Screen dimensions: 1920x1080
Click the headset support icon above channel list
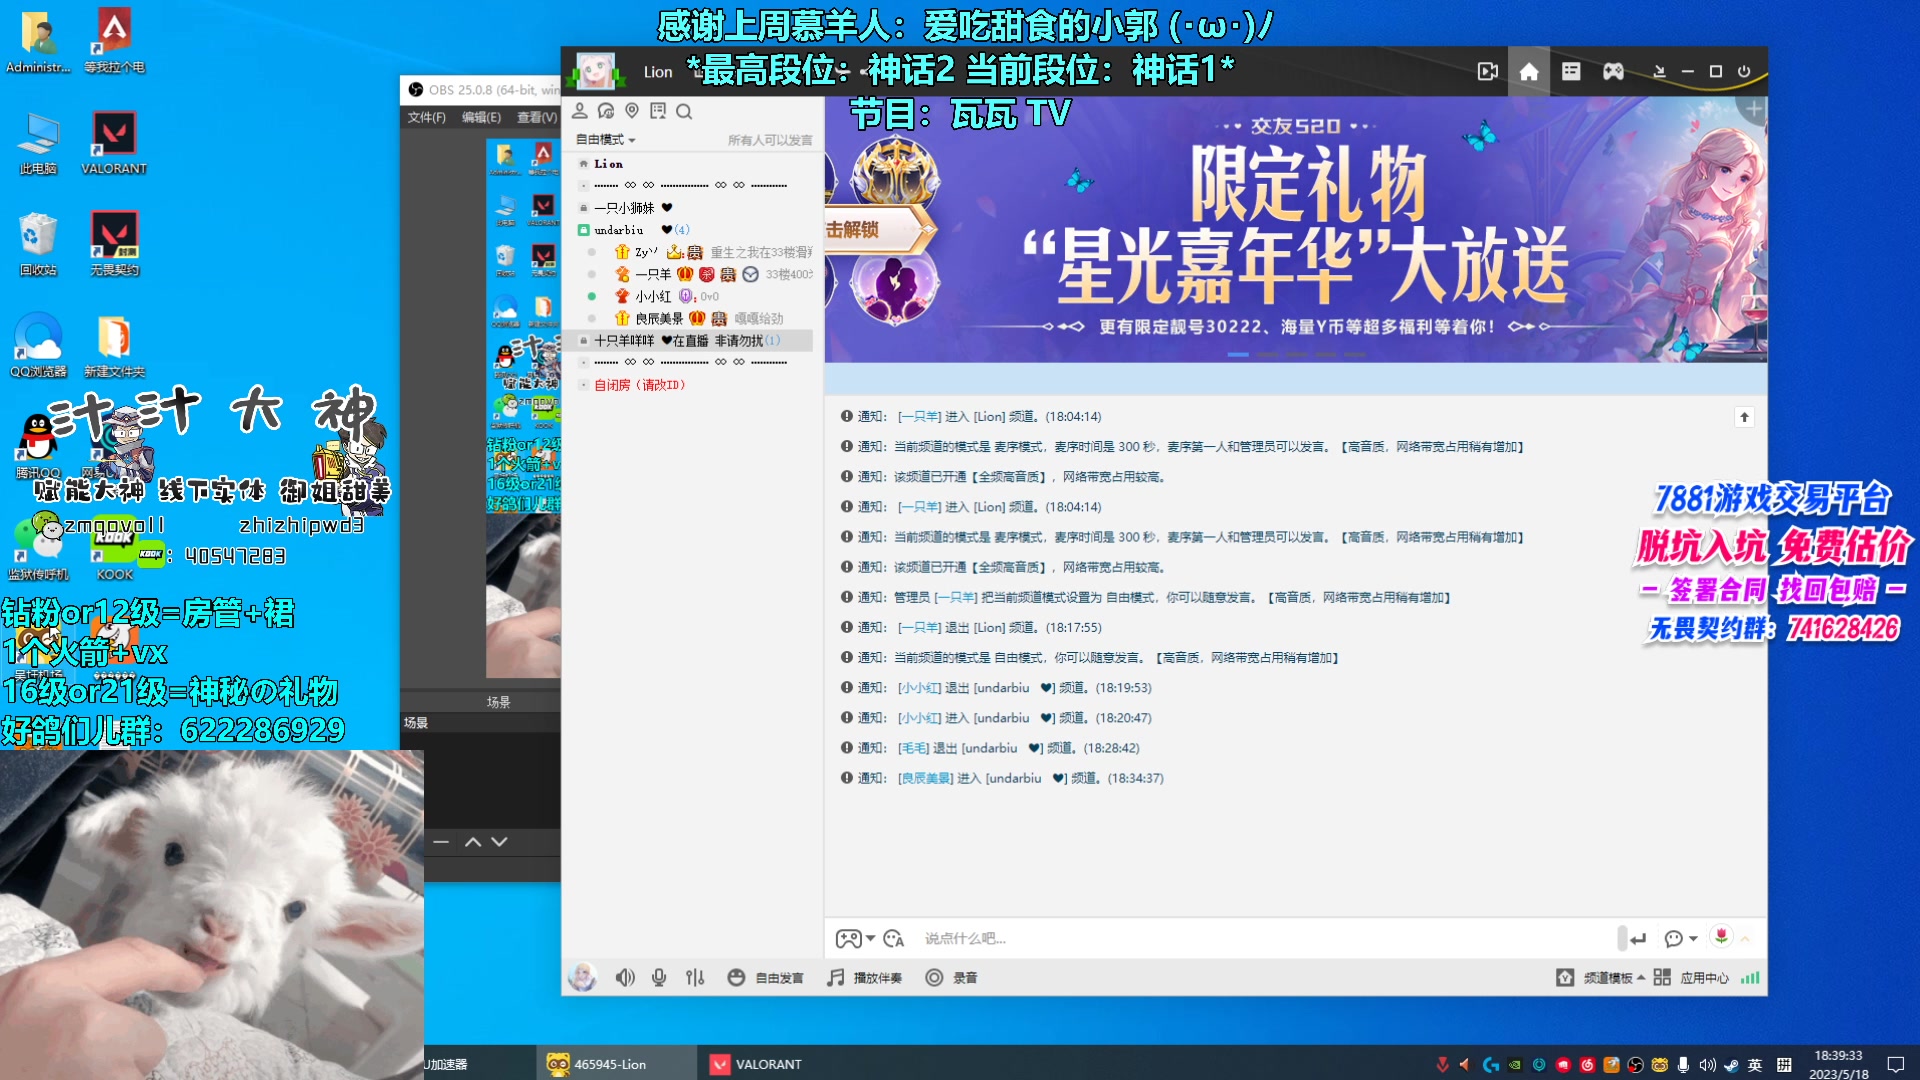tap(606, 111)
